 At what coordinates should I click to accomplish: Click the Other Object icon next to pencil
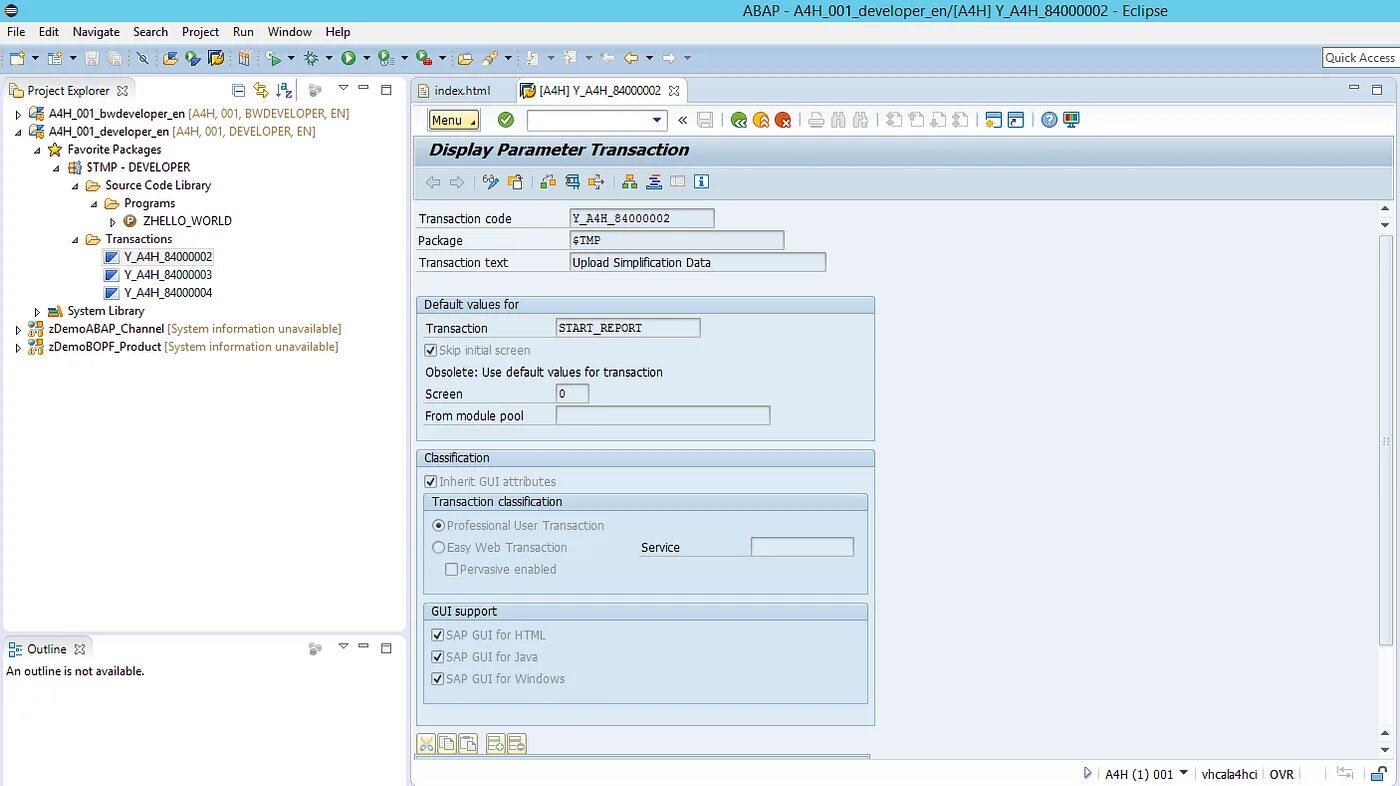point(515,182)
